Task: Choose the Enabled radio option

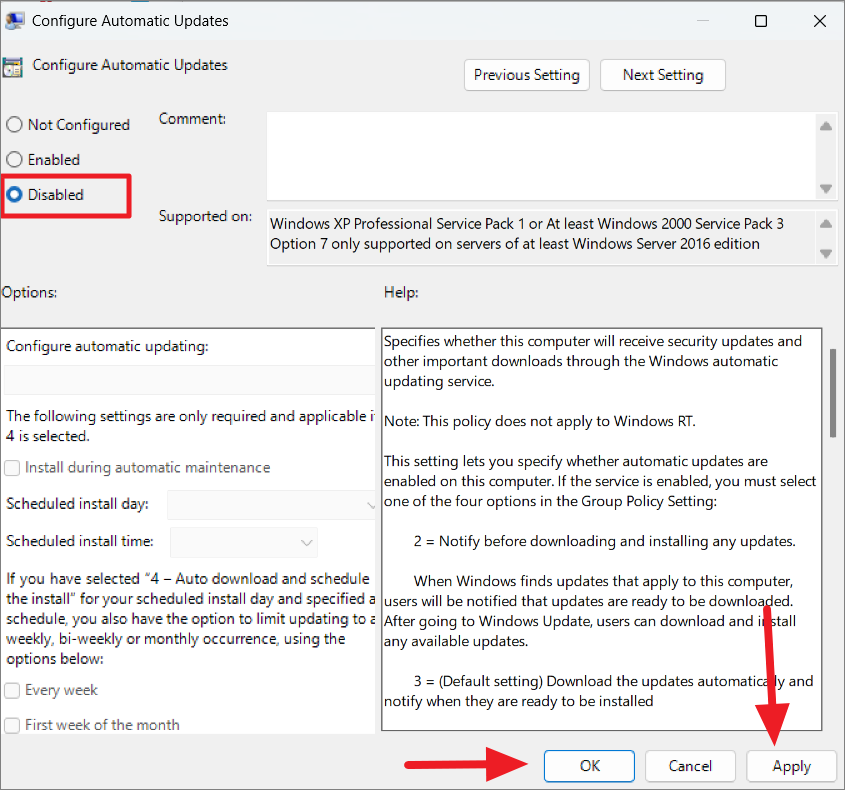Action: (14, 160)
